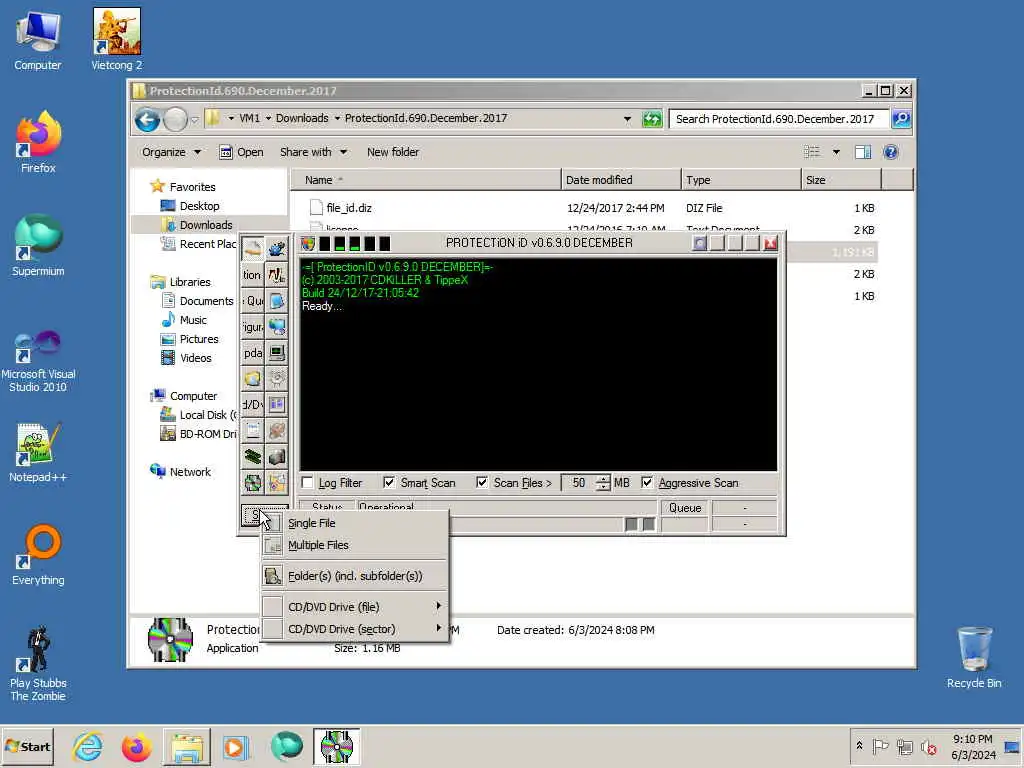Click the blue bug icon in Protection ID sidebar
Viewport: 1024px width, 768px height.
277,249
